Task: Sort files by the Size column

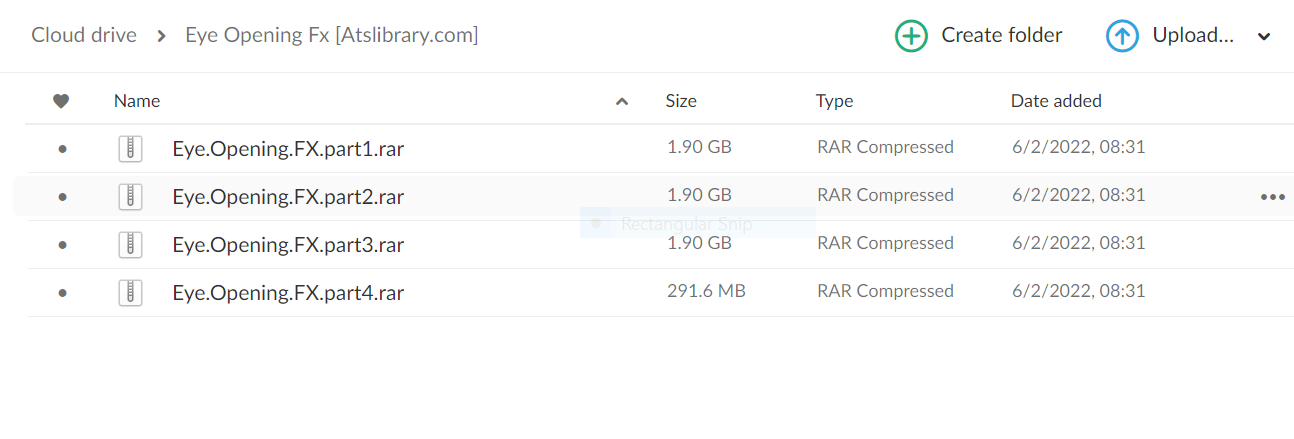Action: pyautogui.click(x=681, y=100)
